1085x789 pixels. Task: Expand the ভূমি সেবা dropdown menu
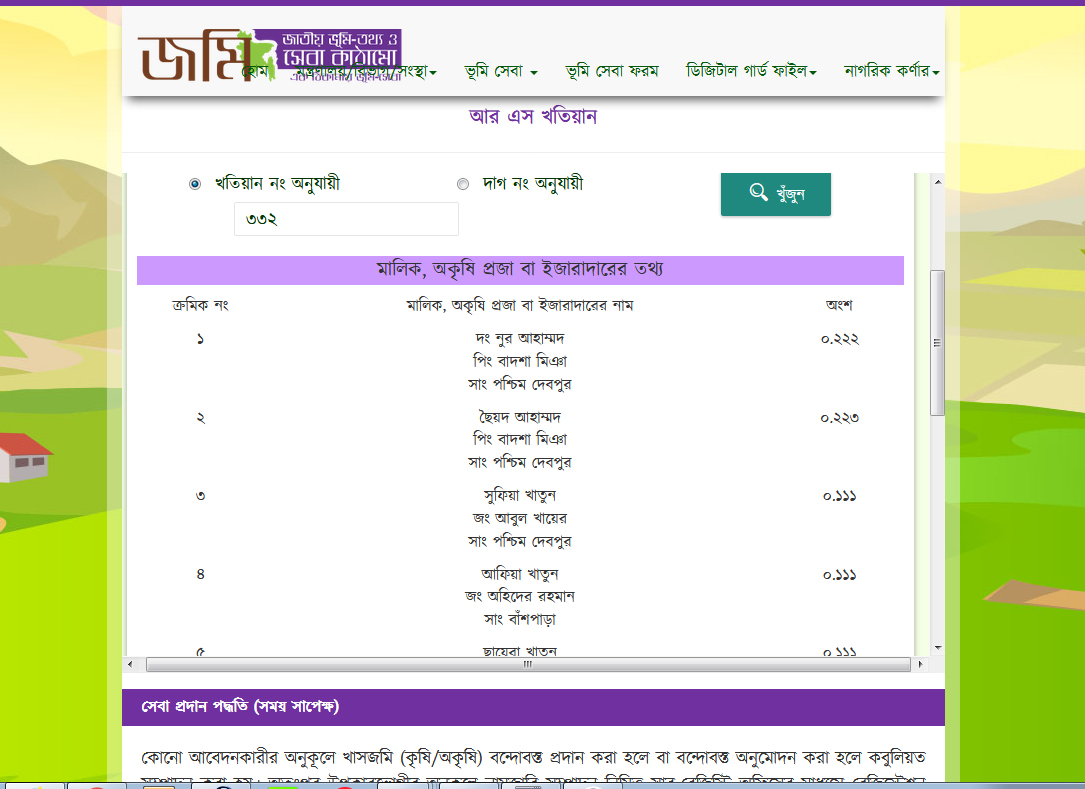[501, 71]
